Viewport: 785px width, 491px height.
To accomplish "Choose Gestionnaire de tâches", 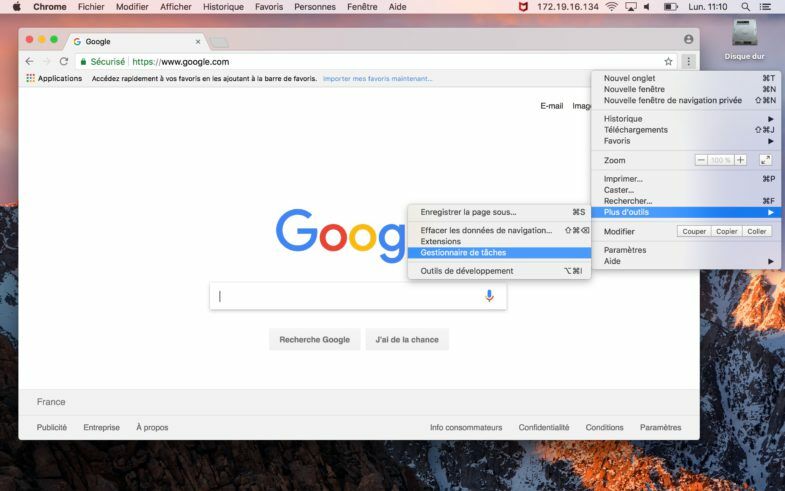I will pyautogui.click(x=499, y=253).
